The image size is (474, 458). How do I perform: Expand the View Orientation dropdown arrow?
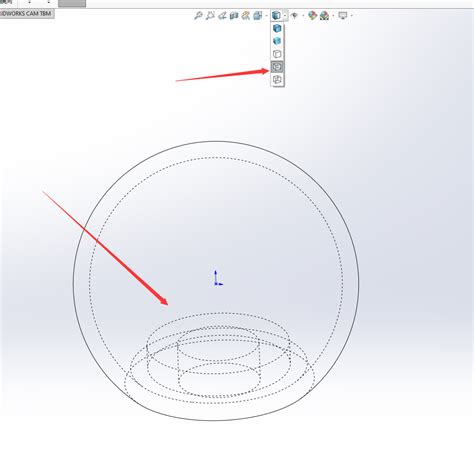(x=266, y=16)
